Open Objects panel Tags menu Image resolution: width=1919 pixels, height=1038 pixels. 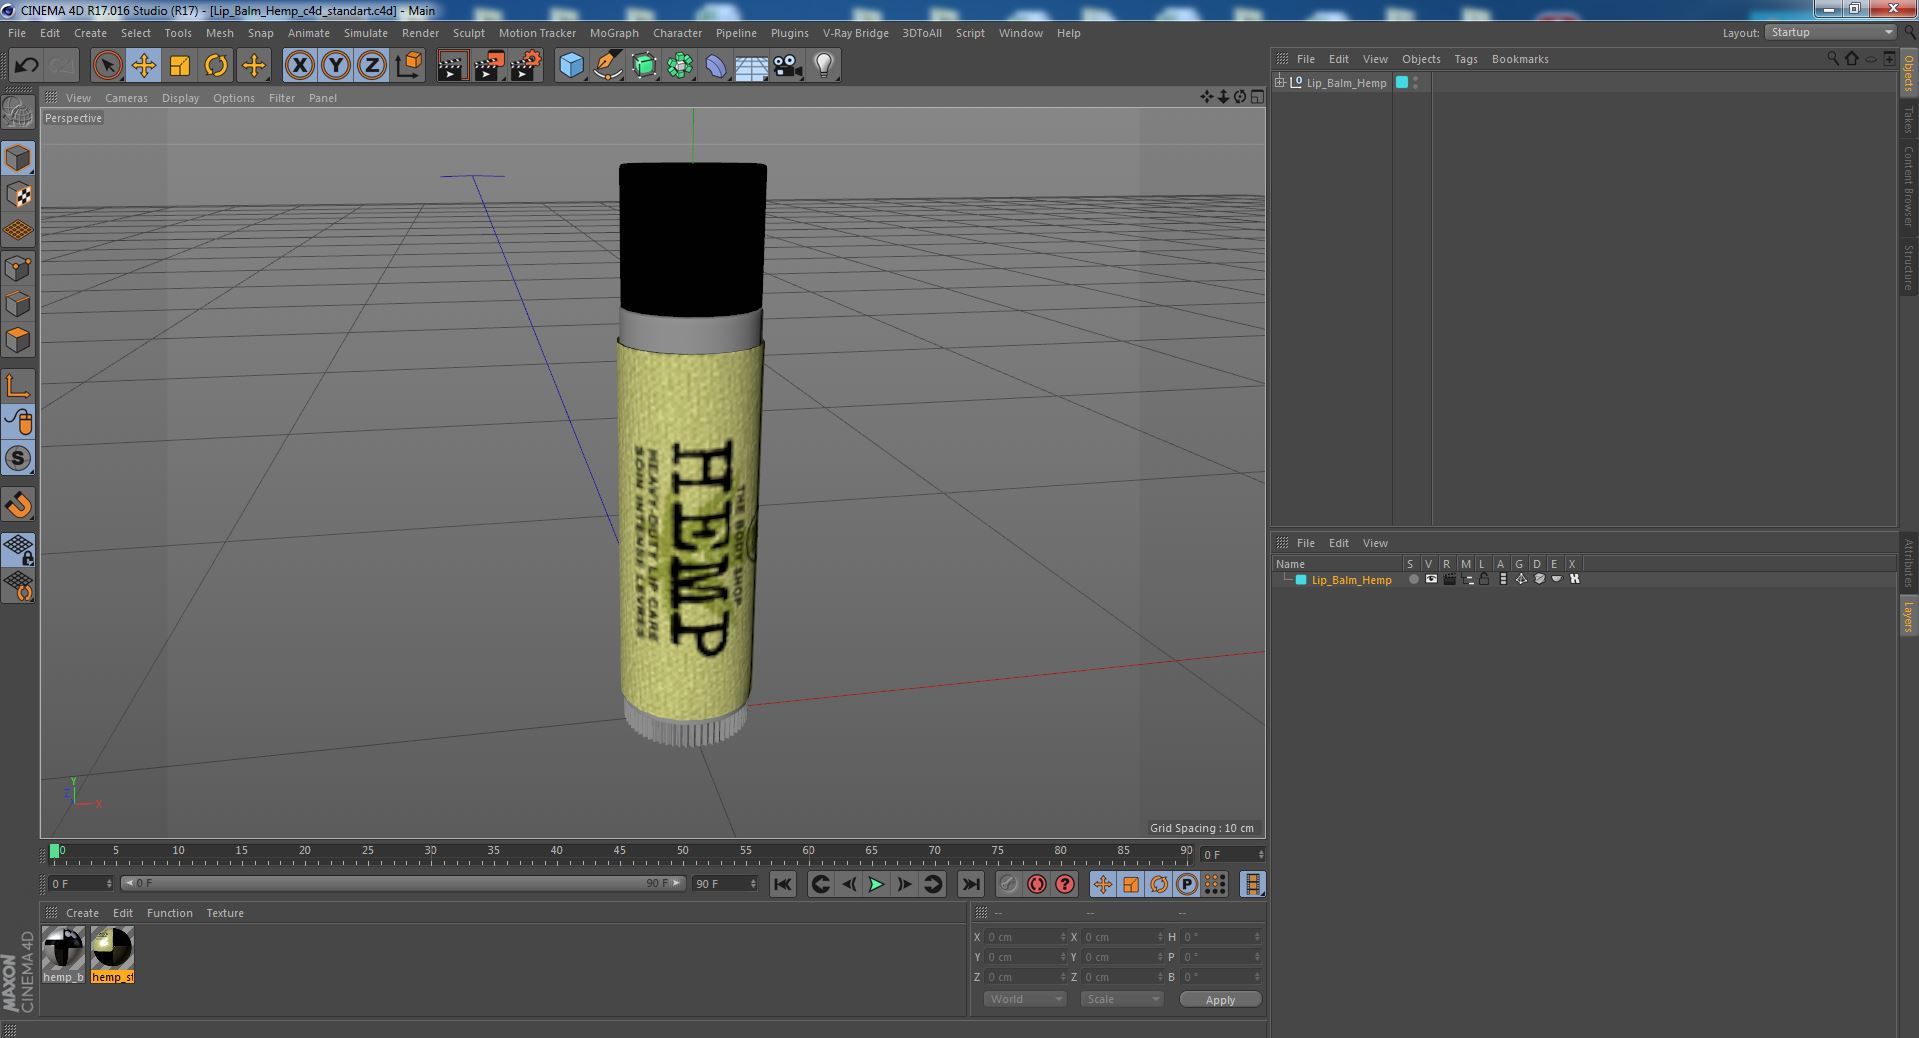tap(1465, 59)
